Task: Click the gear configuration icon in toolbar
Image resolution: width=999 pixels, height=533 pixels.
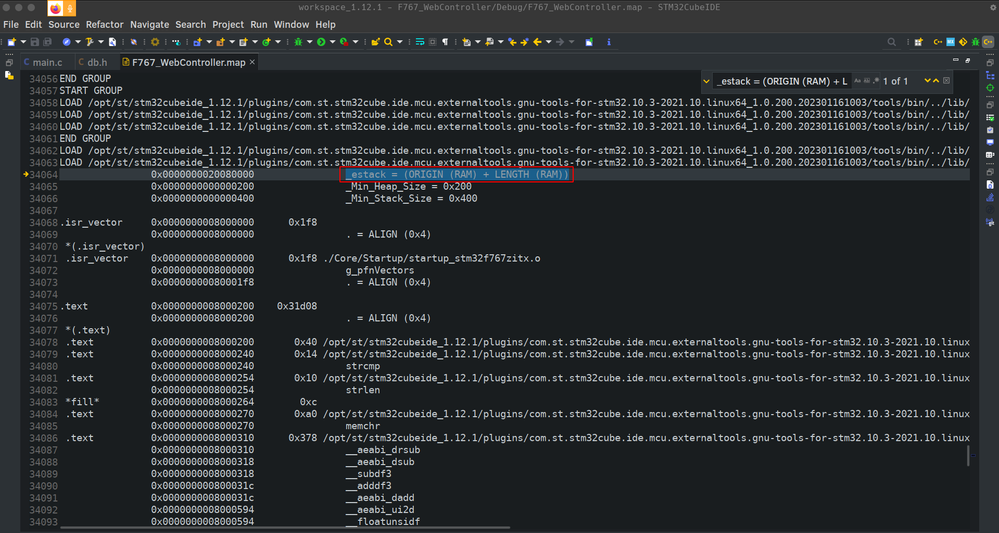Action: (155, 42)
